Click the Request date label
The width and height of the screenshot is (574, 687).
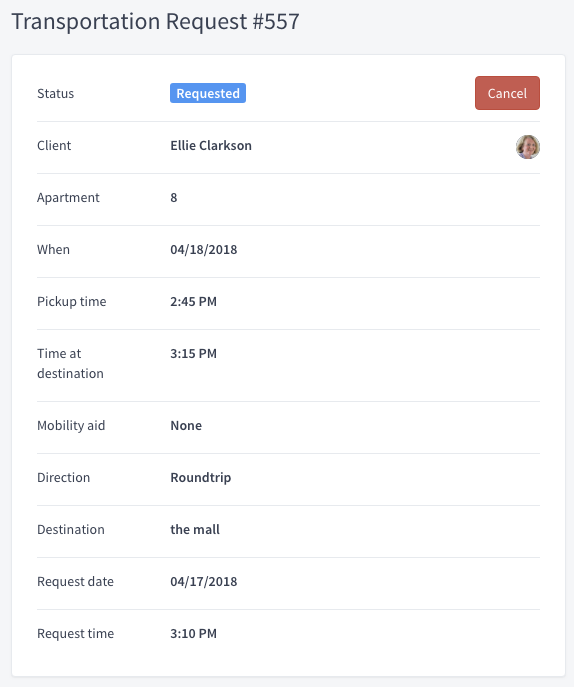75,581
